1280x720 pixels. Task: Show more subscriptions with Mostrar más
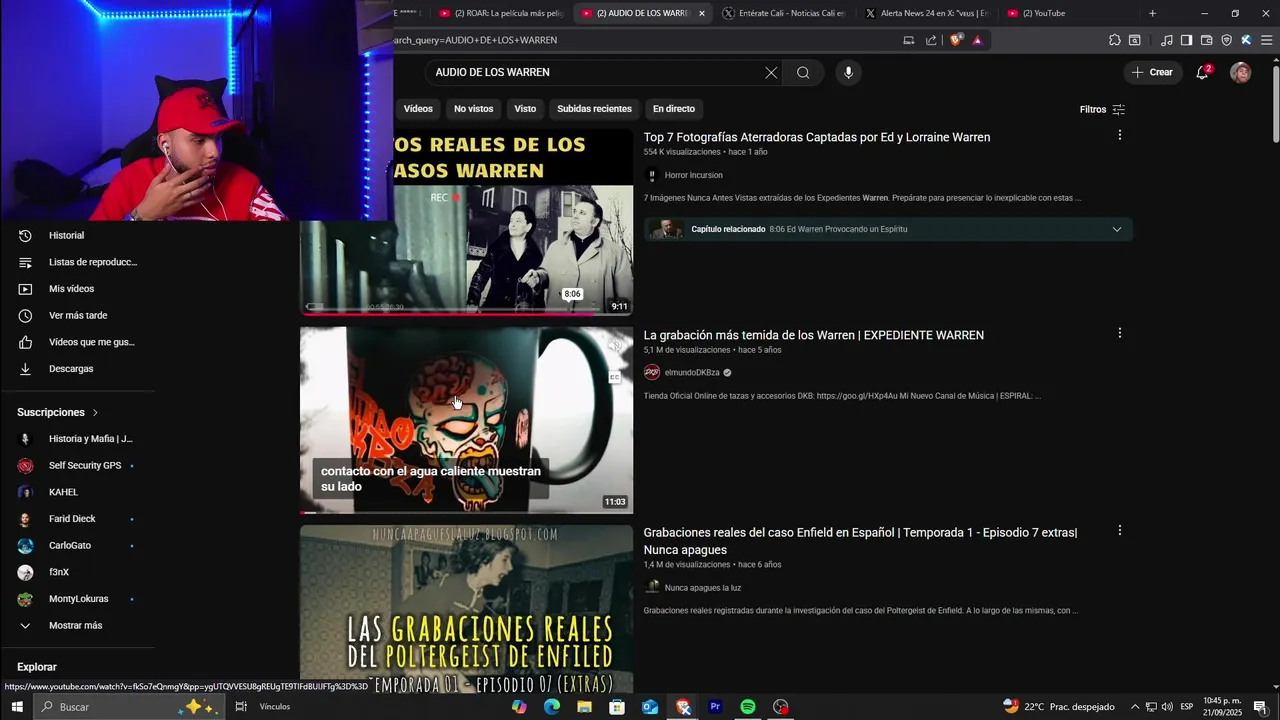pyautogui.click(x=76, y=625)
